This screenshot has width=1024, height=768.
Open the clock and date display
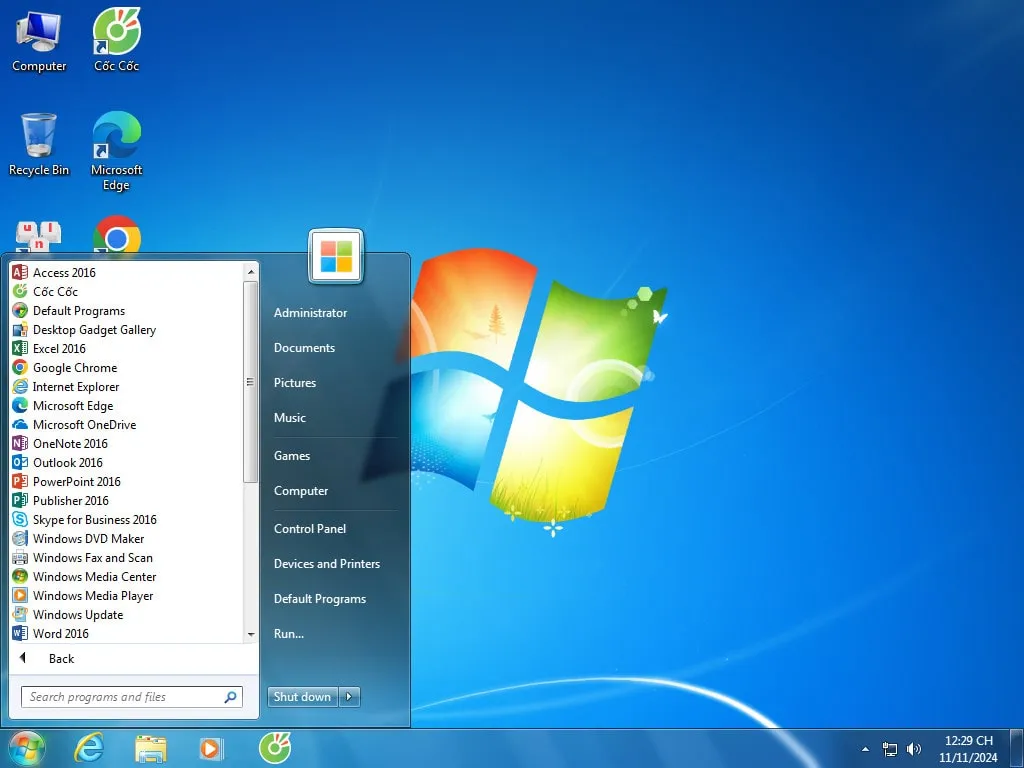968,749
